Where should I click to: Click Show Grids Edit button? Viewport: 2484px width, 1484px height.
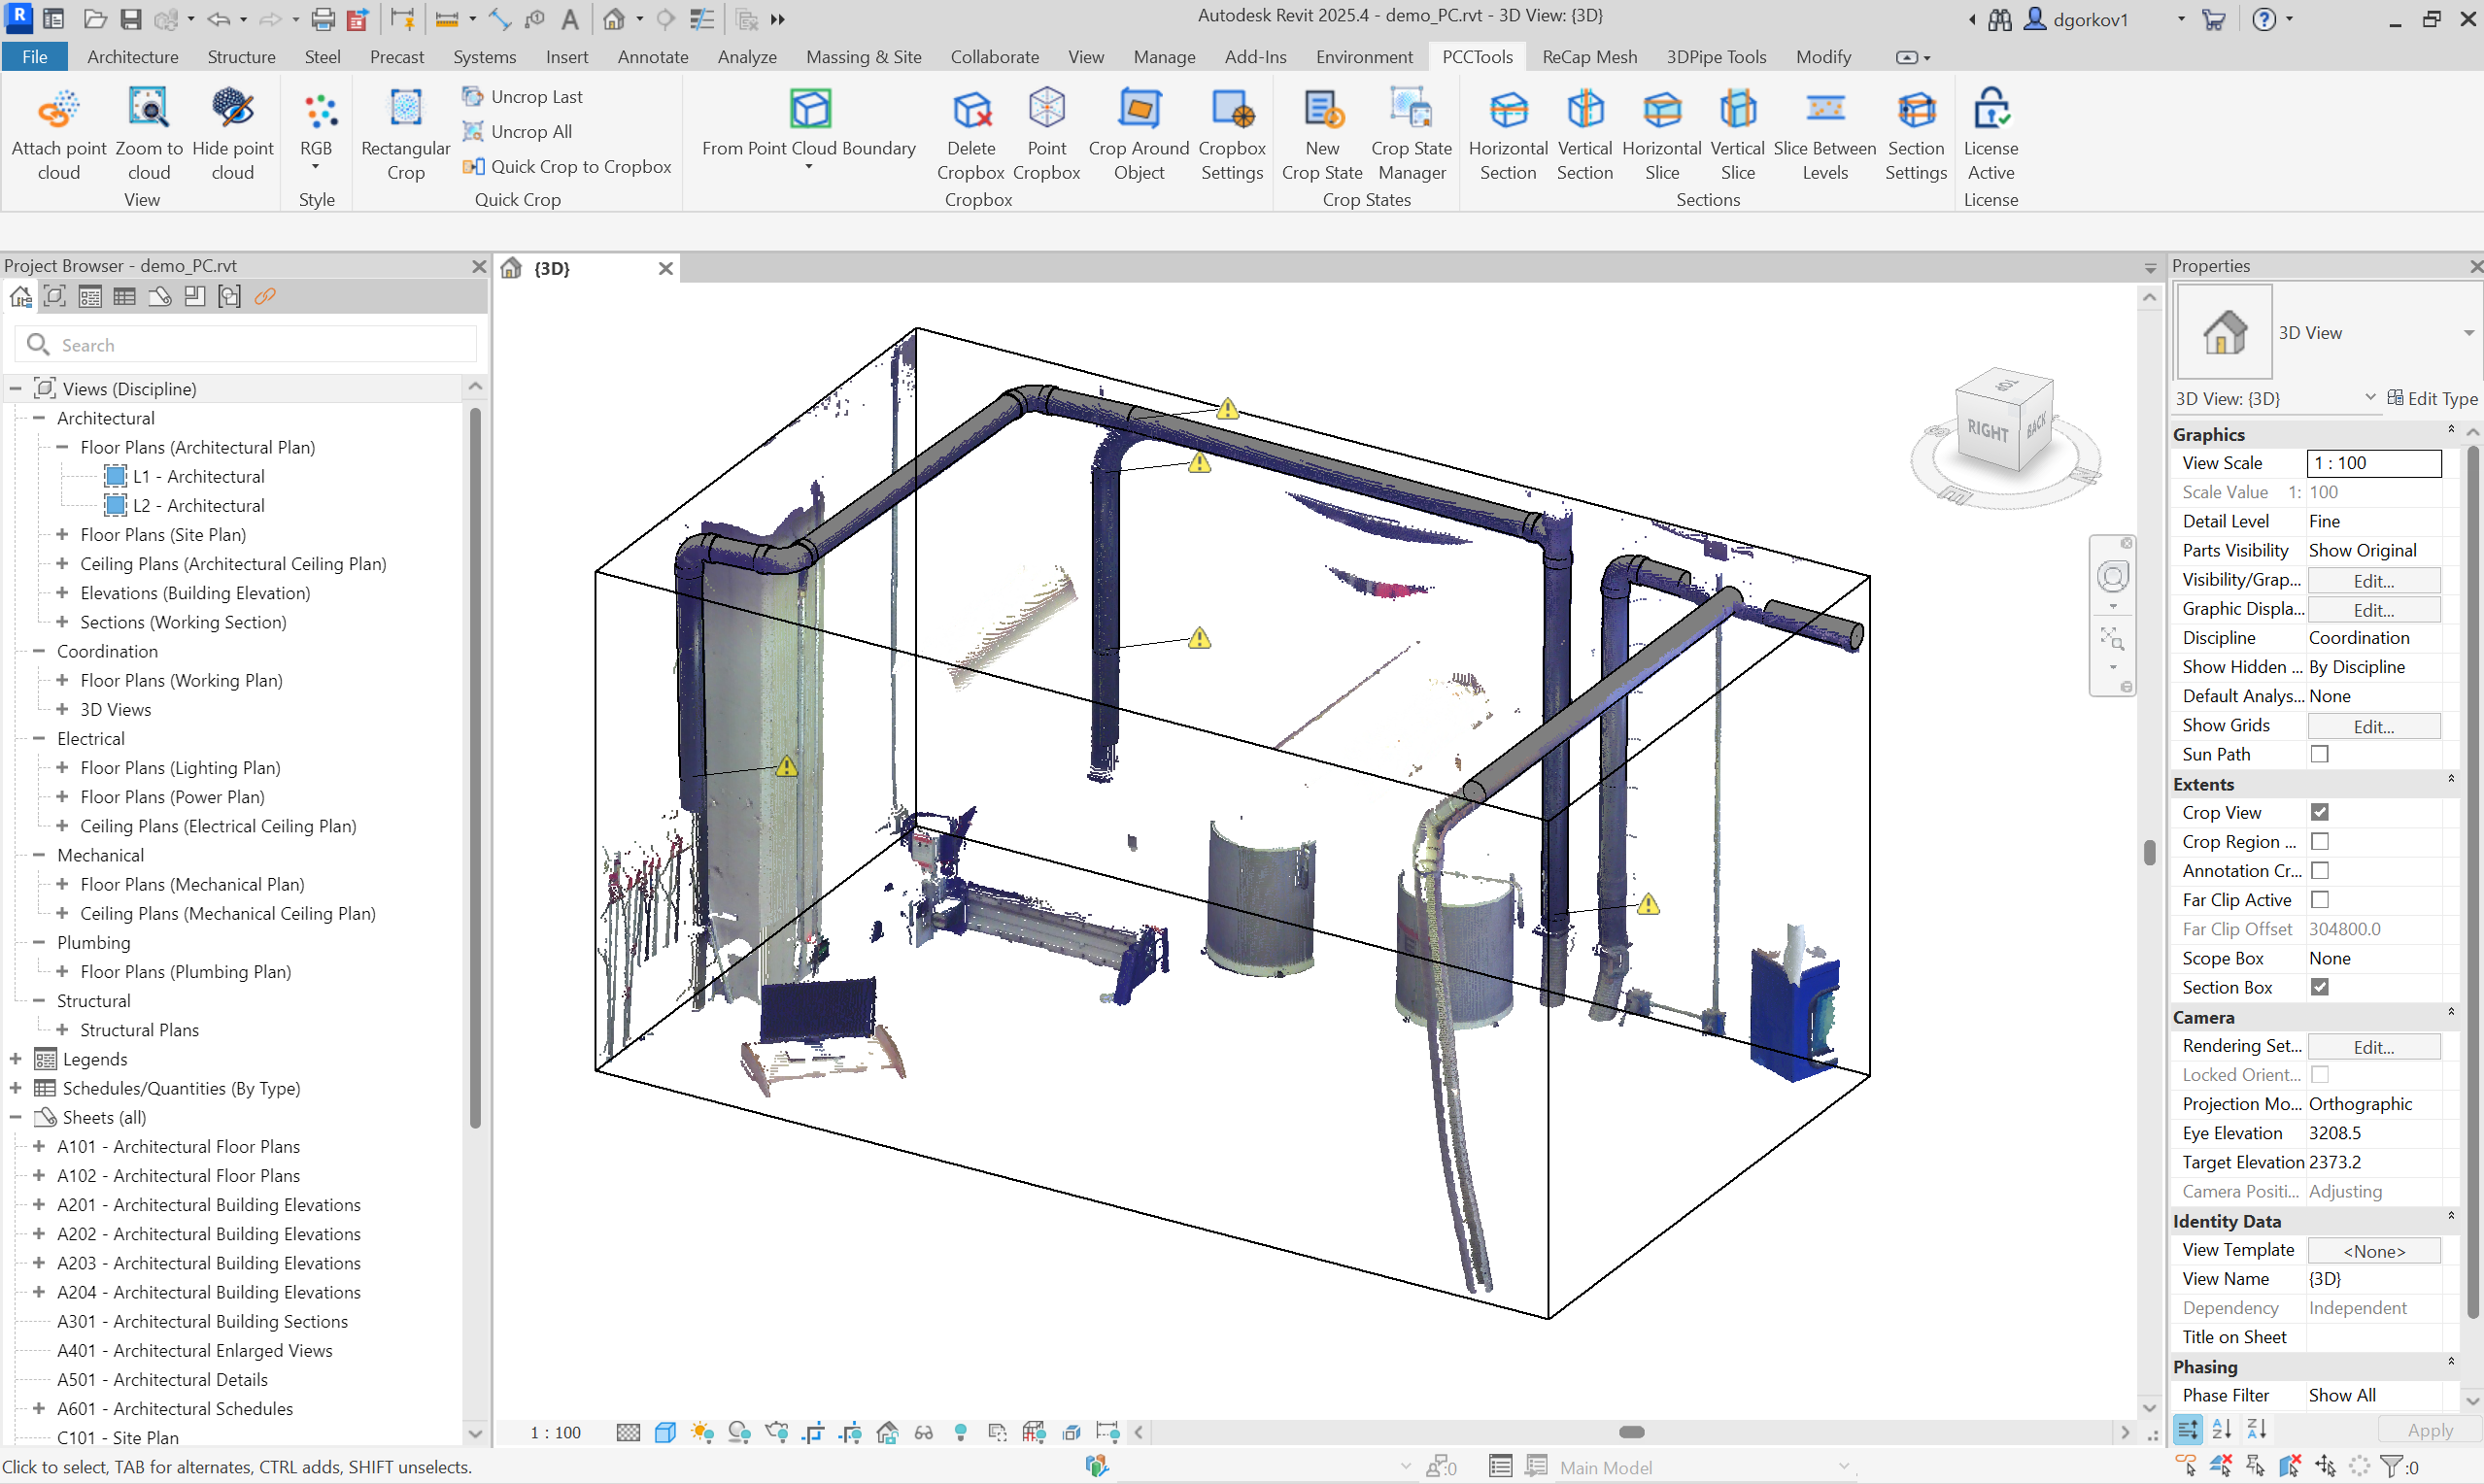pyautogui.click(x=2373, y=726)
